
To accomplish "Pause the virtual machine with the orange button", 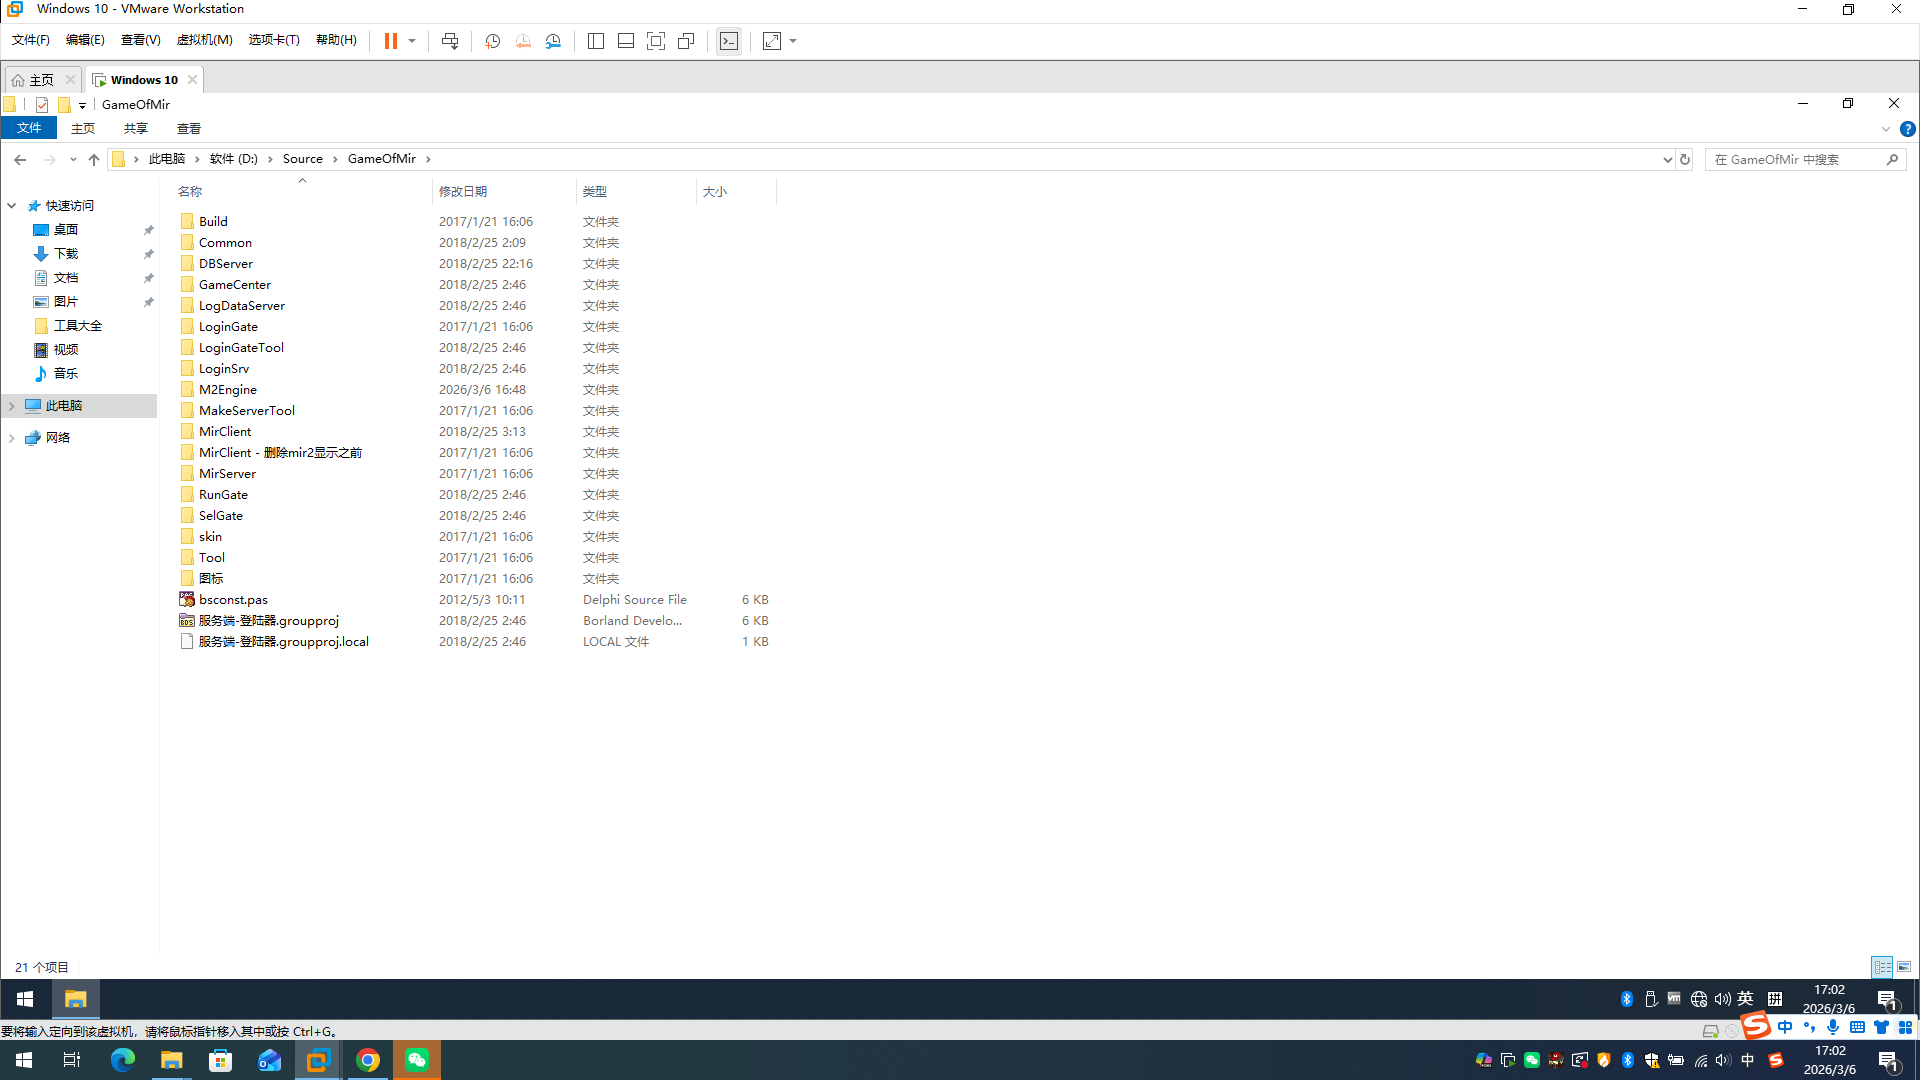I will pyautogui.click(x=390, y=41).
